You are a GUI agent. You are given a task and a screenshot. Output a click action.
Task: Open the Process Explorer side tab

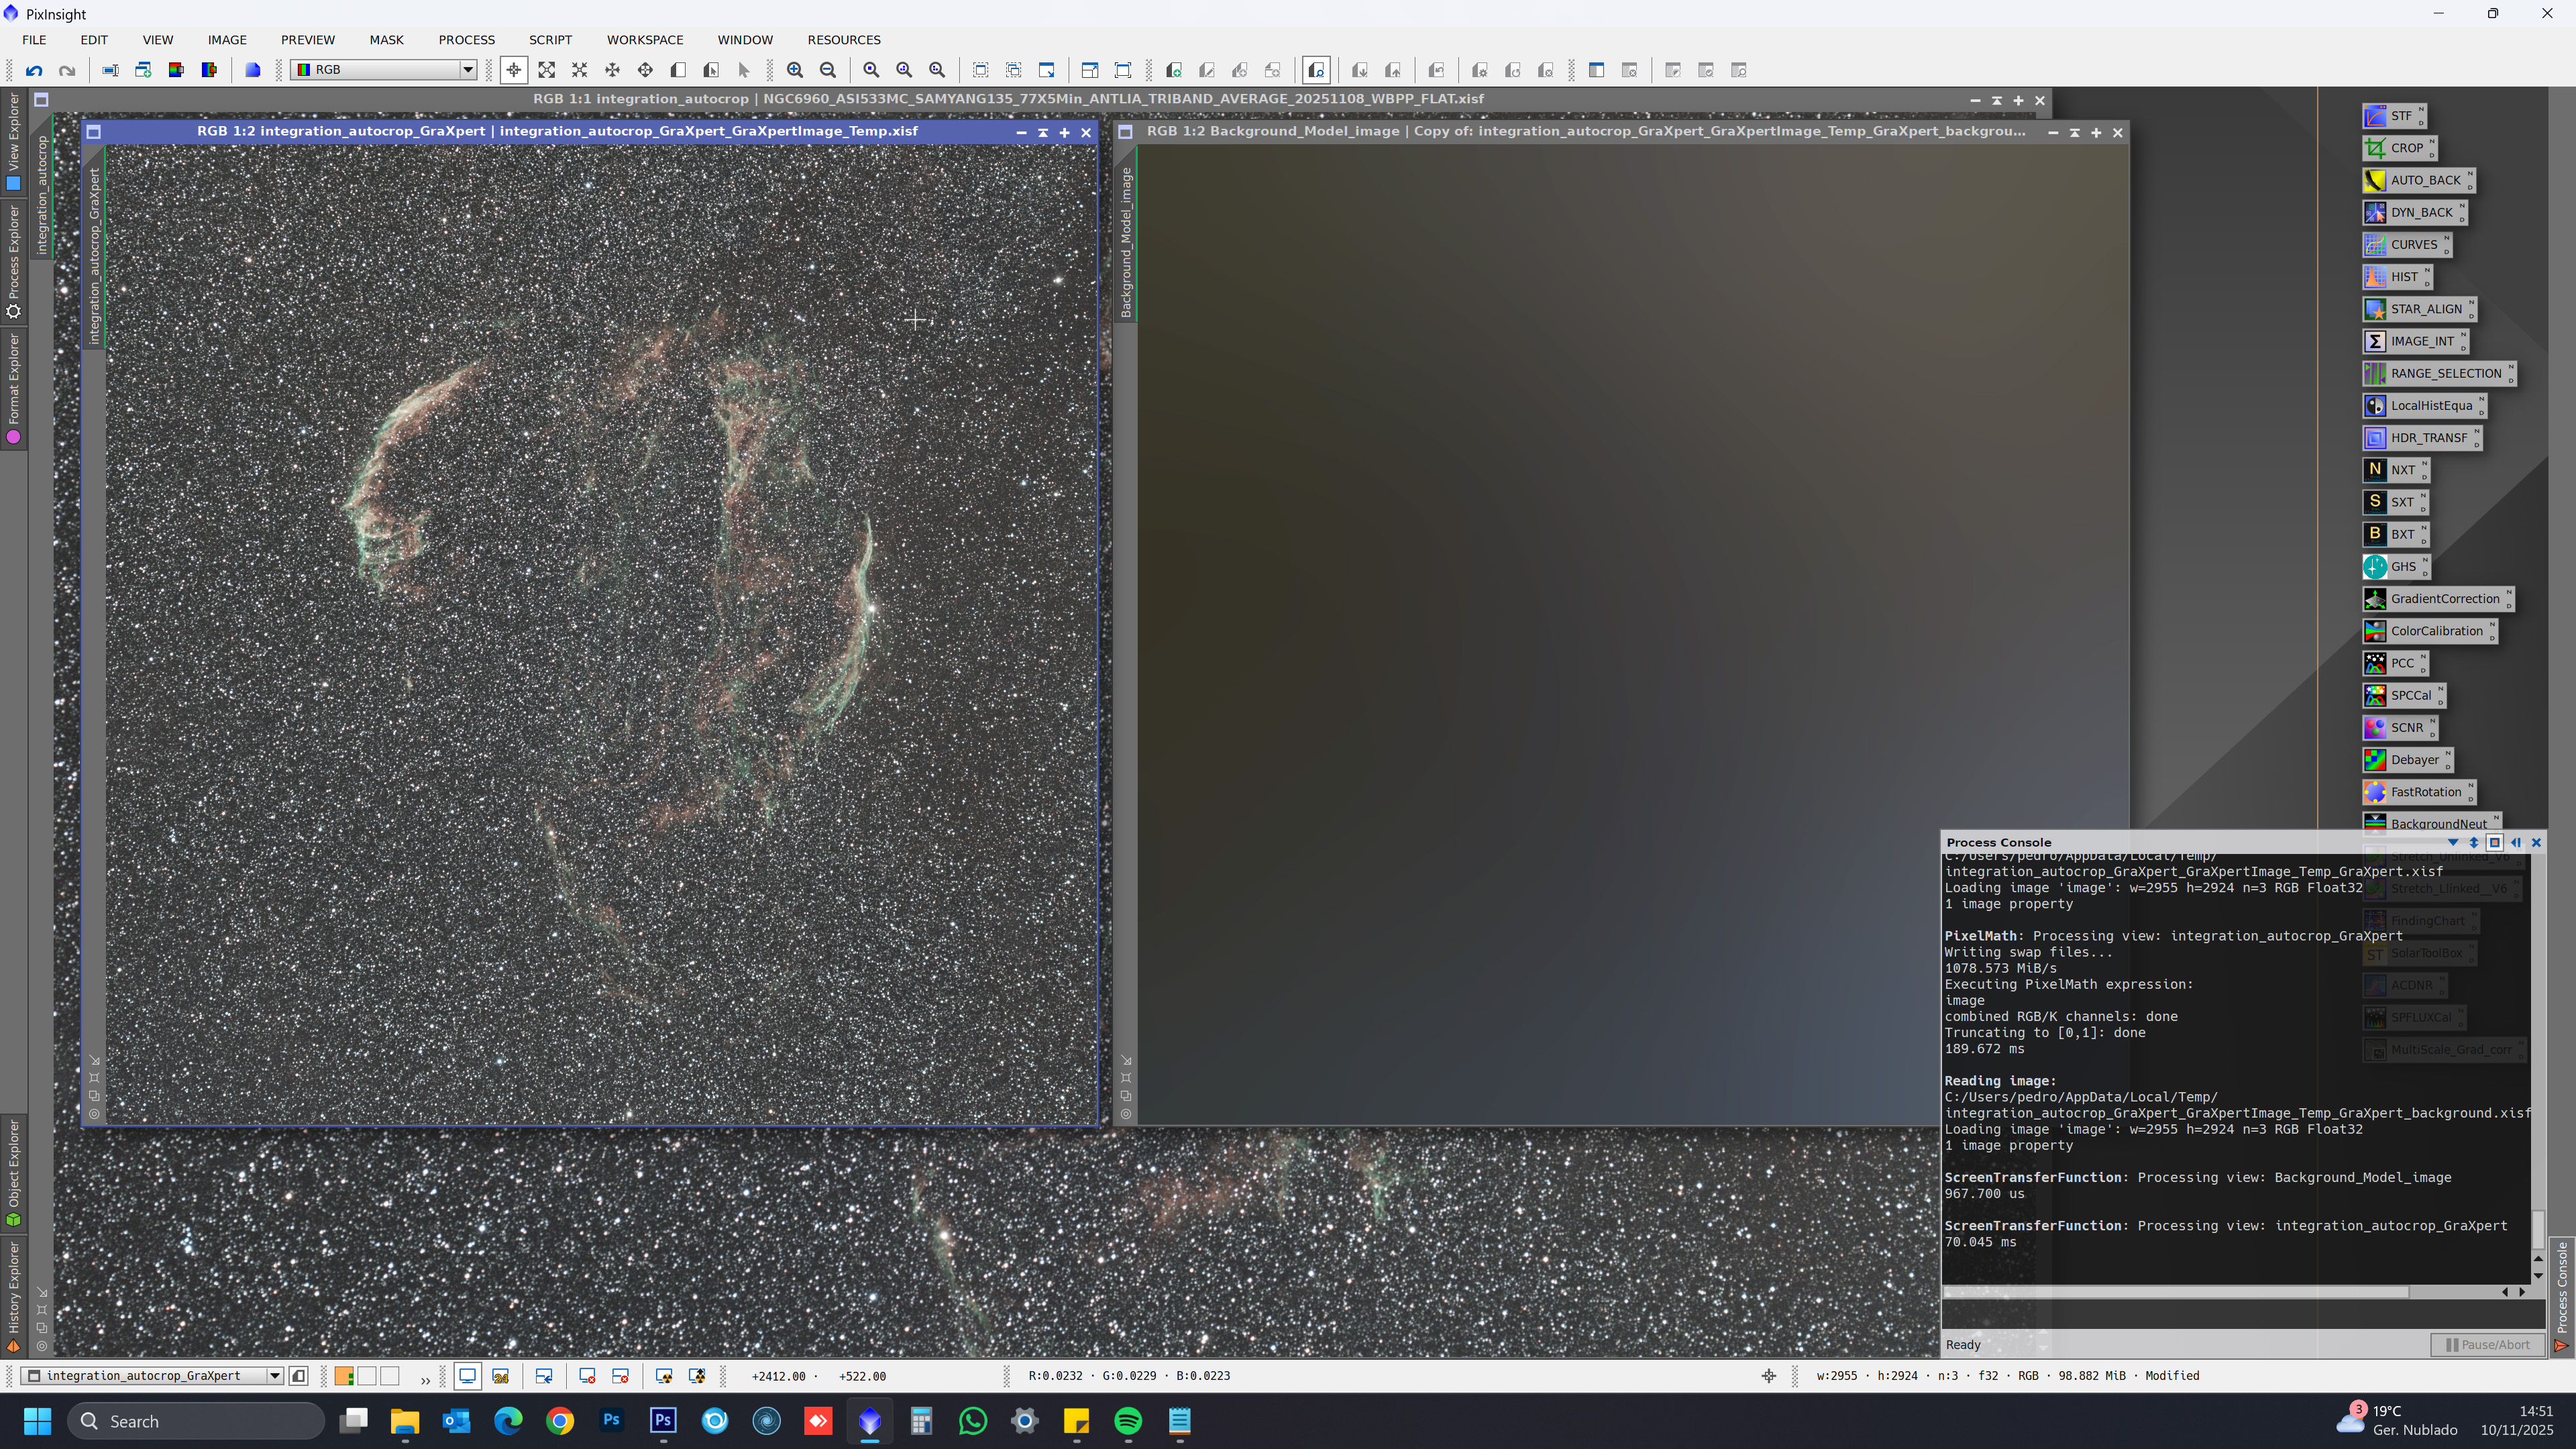tap(13, 262)
